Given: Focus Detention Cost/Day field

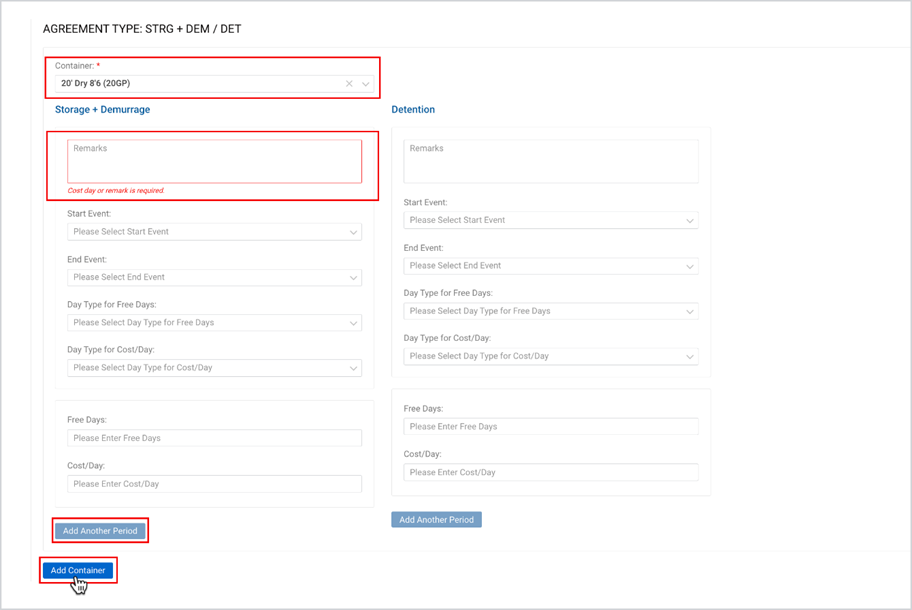Looking at the screenshot, I should click(551, 472).
